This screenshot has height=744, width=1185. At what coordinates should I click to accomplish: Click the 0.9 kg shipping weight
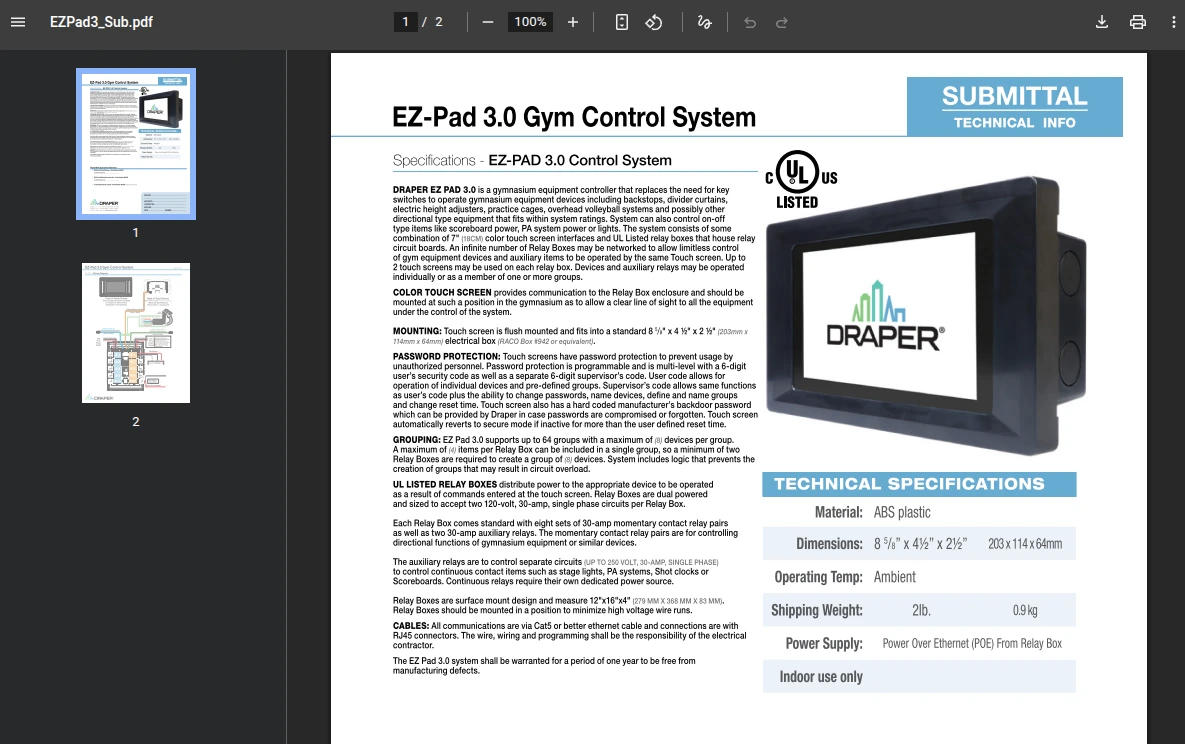tap(1025, 610)
